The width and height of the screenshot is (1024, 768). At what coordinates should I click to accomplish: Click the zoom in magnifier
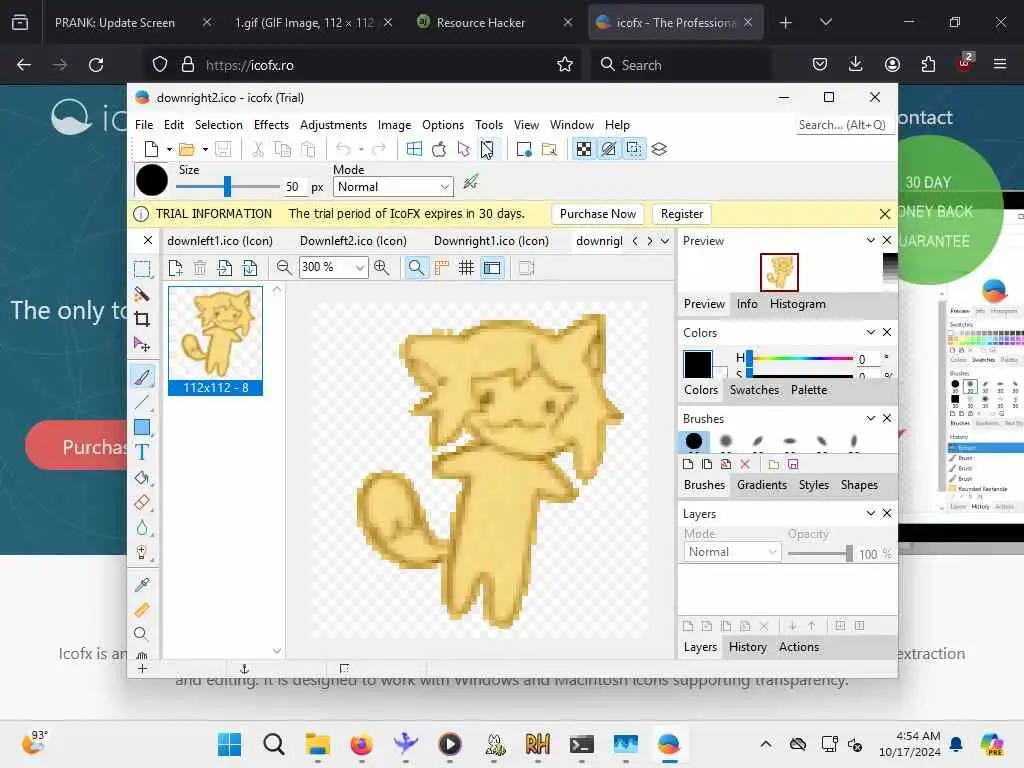click(x=382, y=267)
